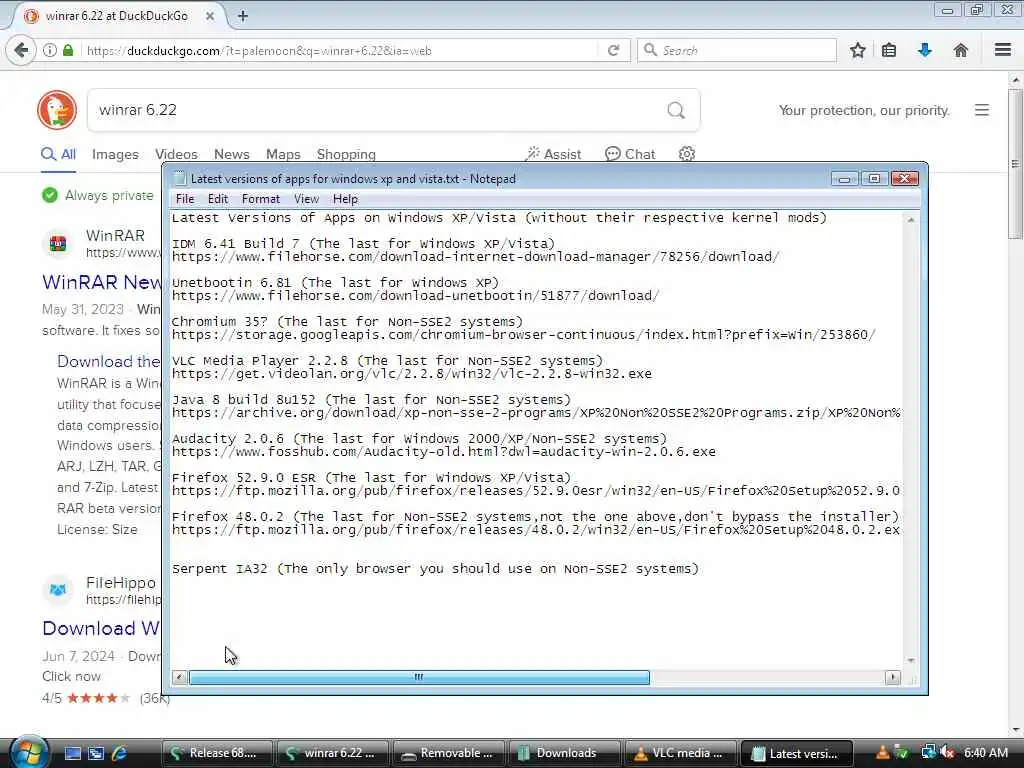1024x768 pixels.
Task: Click the Assist button
Action: point(553,154)
